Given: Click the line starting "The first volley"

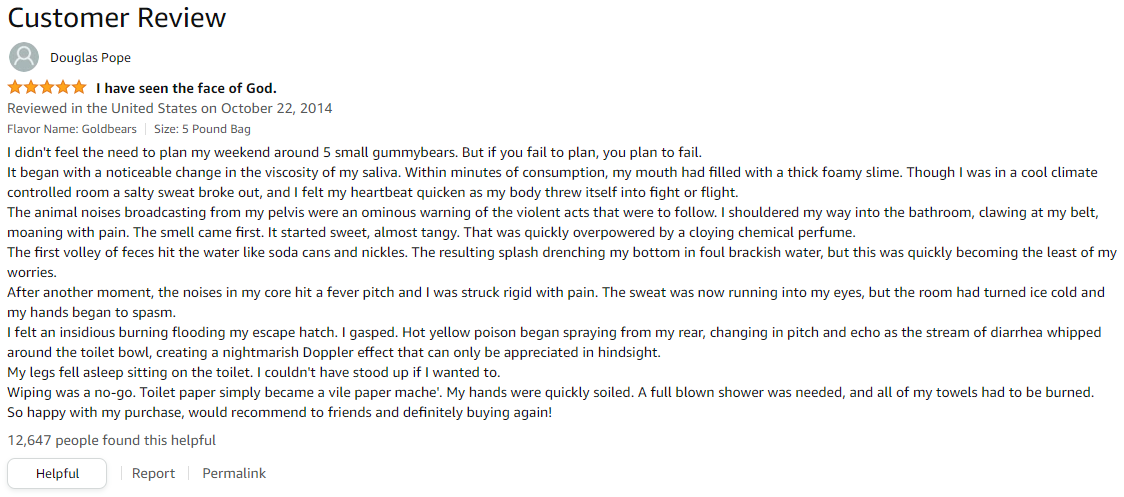Looking at the screenshot, I should (562, 262).
